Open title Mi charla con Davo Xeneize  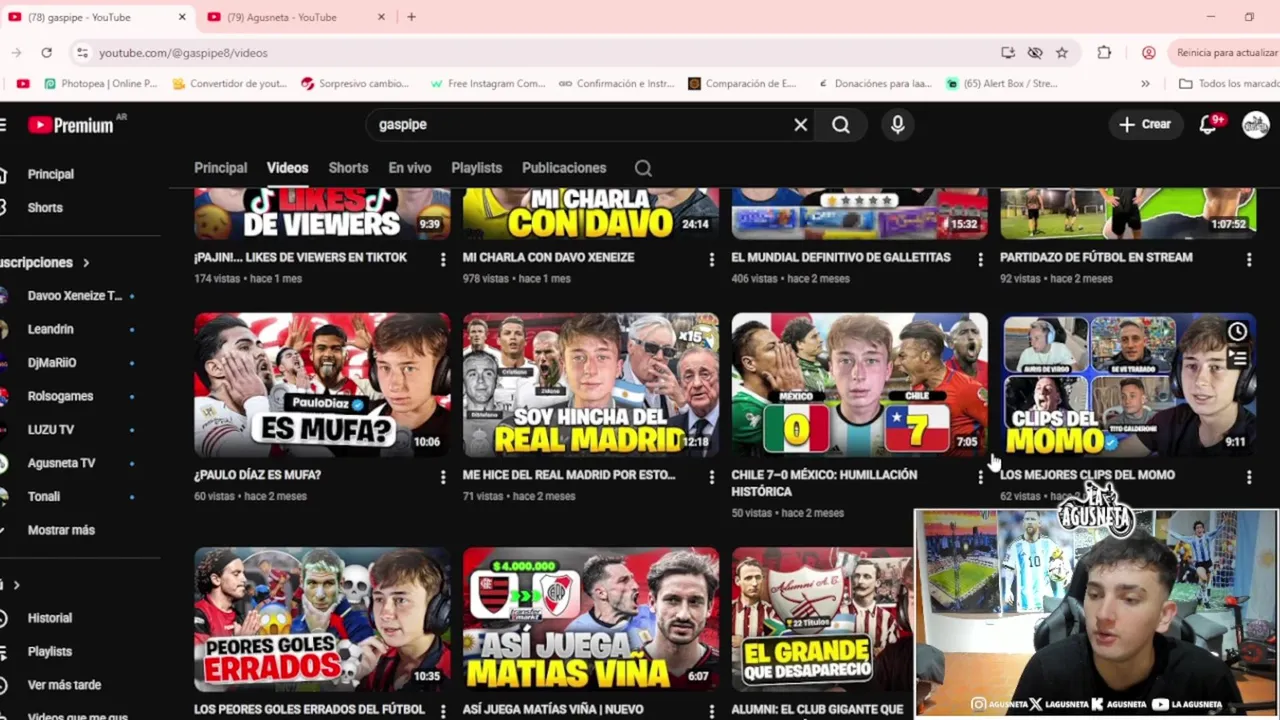[x=548, y=258]
